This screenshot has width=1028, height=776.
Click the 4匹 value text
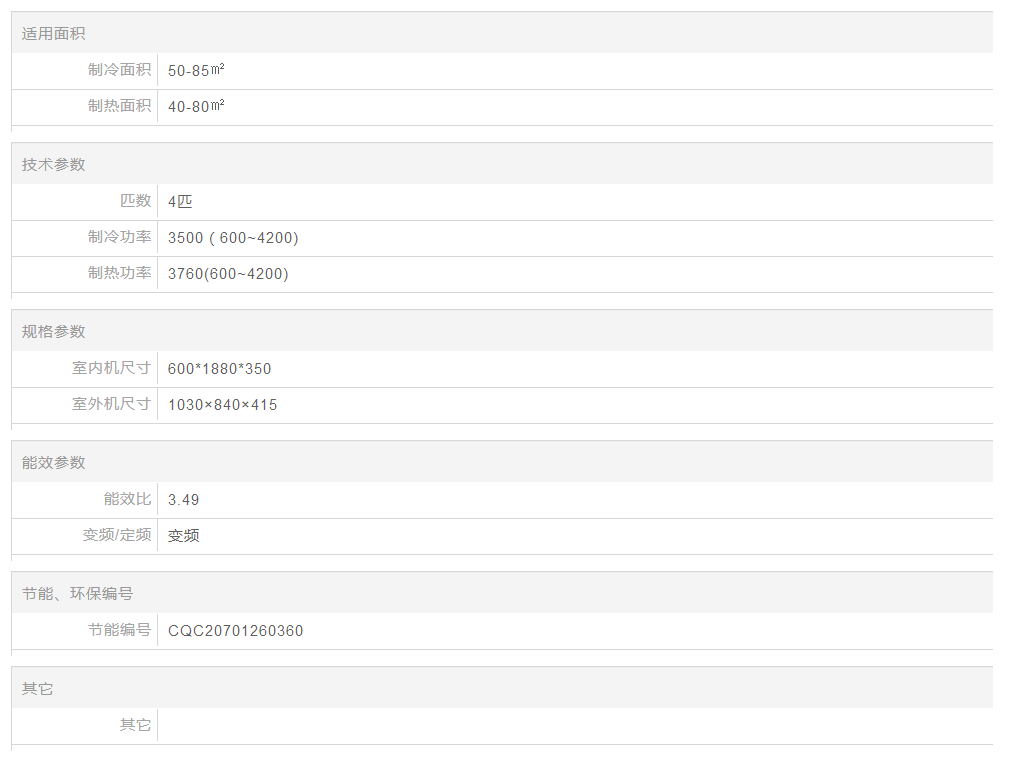tap(180, 201)
